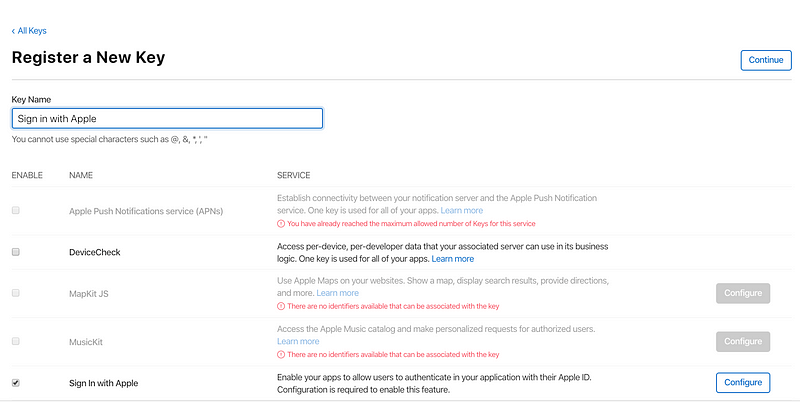Click the 'Register a New Key' heading
Image resolution: width=800 pixels, height=403 pixels.
pos(88,57)
